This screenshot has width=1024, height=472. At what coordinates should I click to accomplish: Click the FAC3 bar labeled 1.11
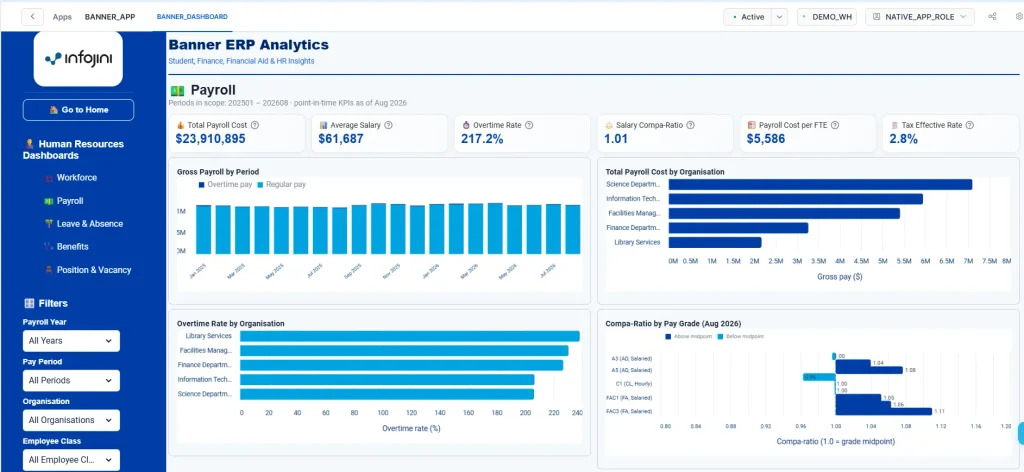884,411
